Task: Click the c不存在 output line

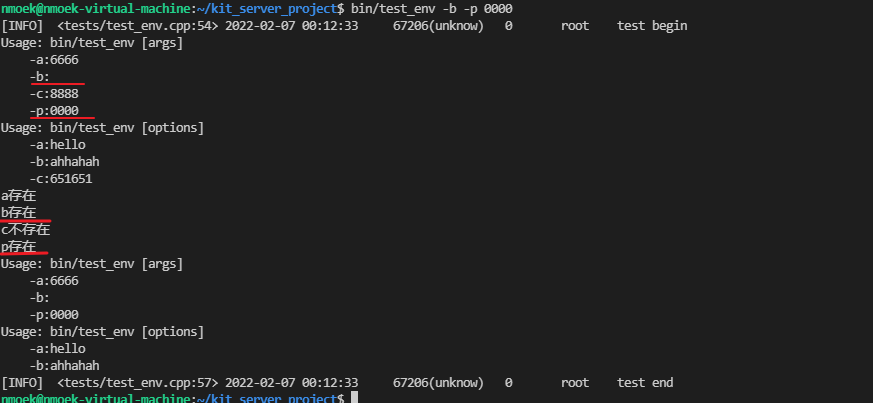Action: click(x=26, y=229)
